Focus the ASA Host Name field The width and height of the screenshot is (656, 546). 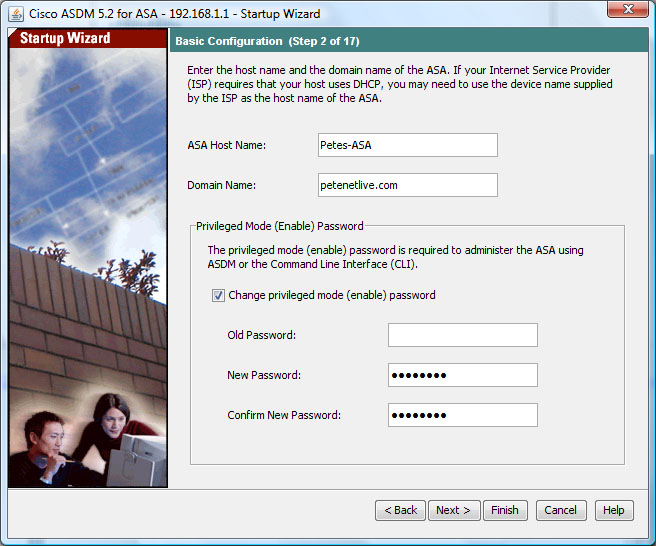tap(407, 145)
